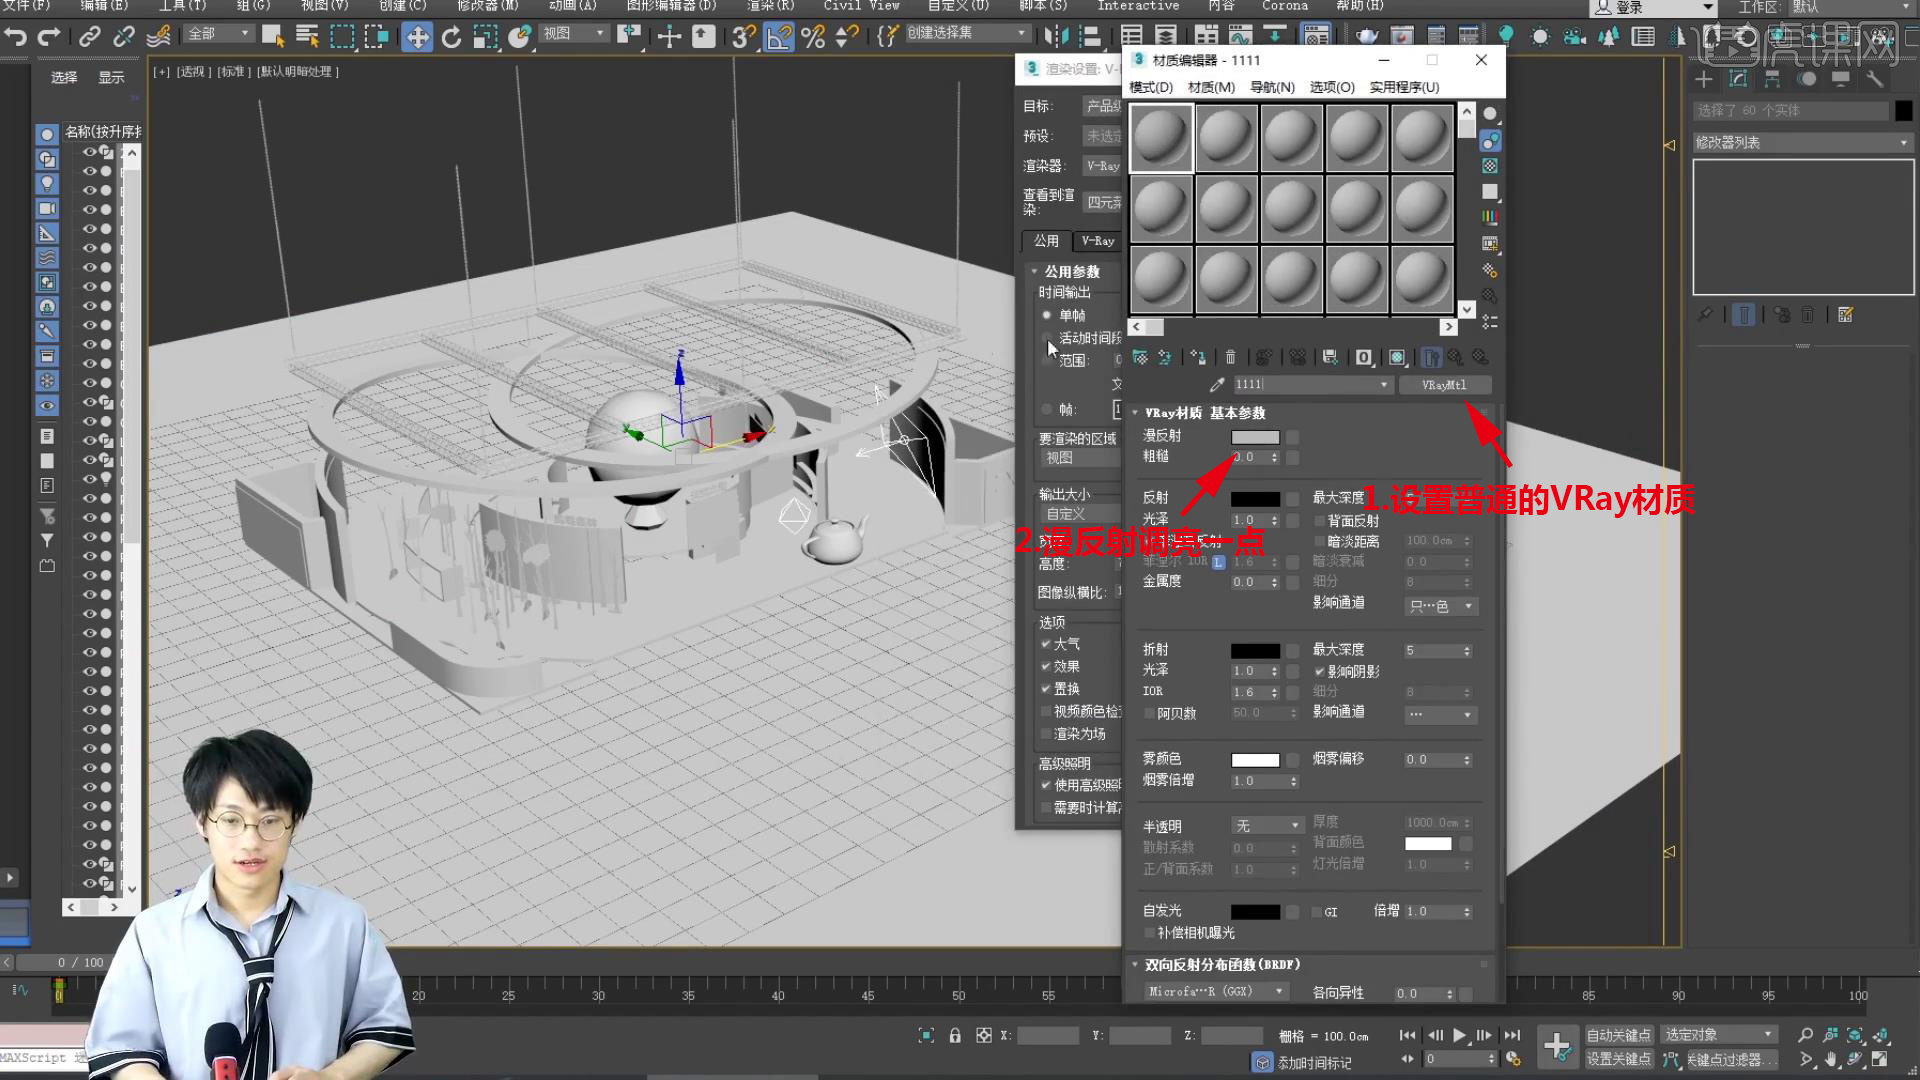Open reflection 影响通道 只…色 dropdown
1920x1080 pixels.
[x=1441, y=606]
